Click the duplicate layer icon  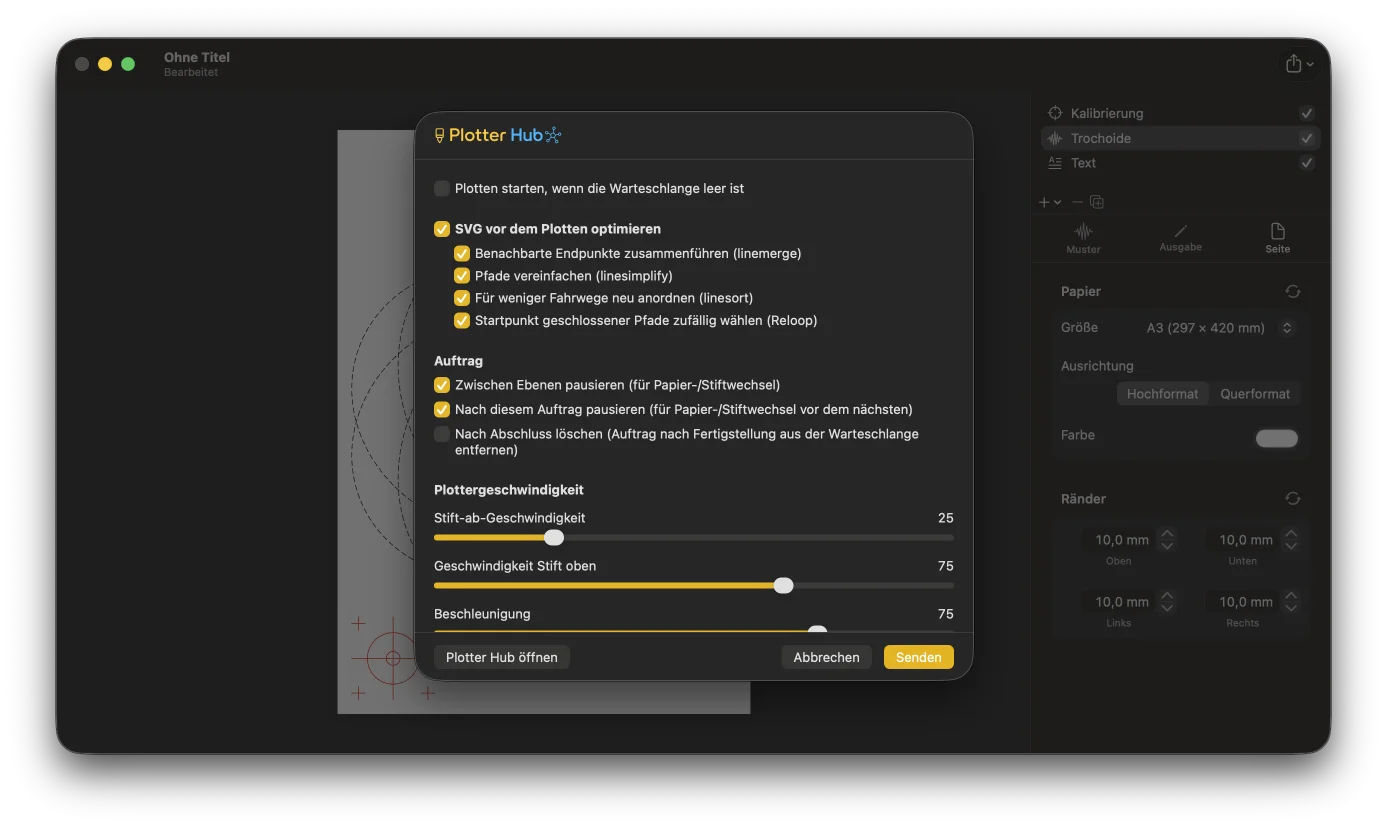pyautogui.click(x=1097, y=202)
